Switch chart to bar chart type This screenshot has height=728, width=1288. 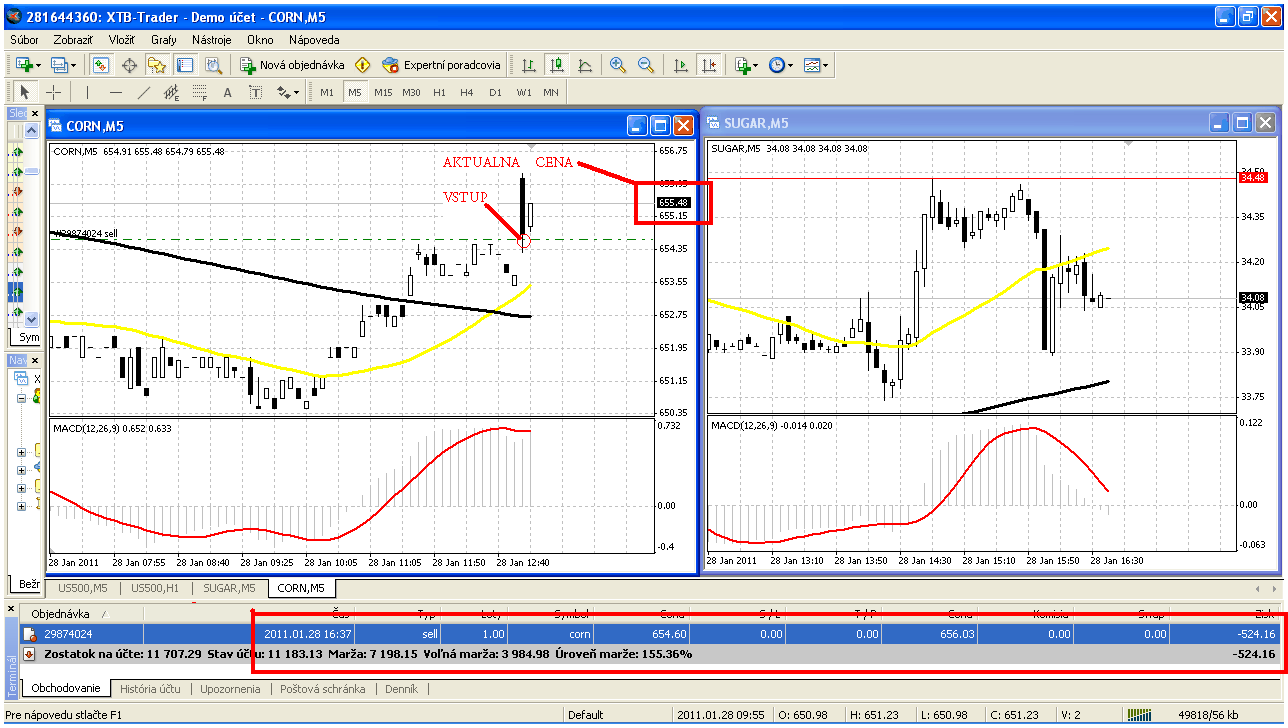(529, 65)
